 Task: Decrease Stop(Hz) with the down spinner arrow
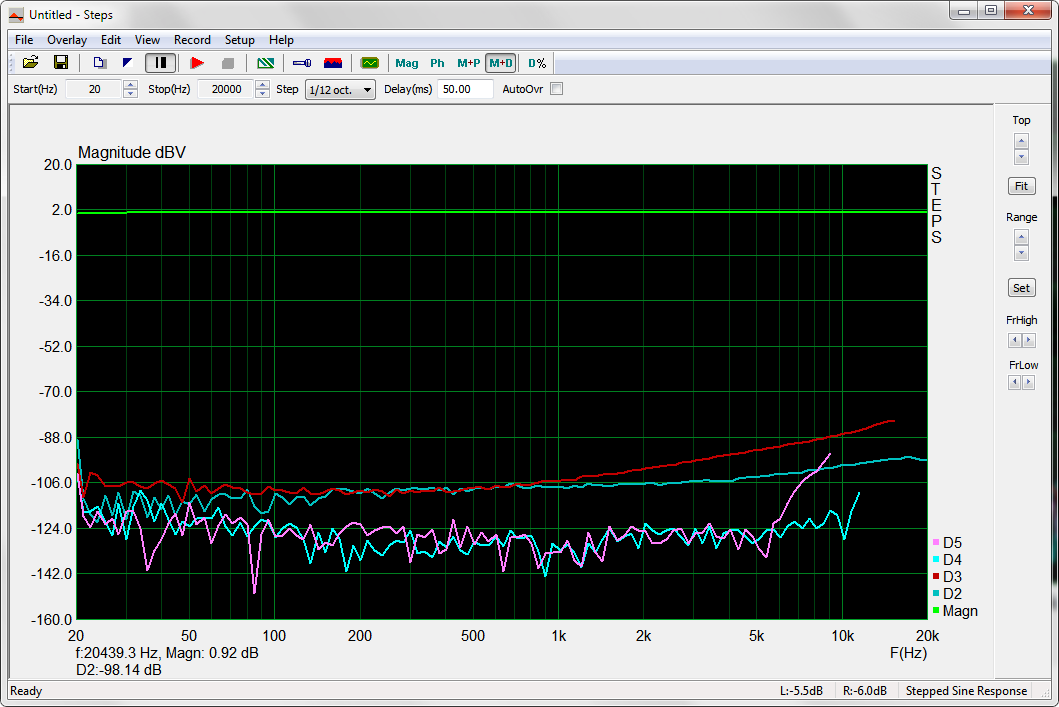point(262,94)
